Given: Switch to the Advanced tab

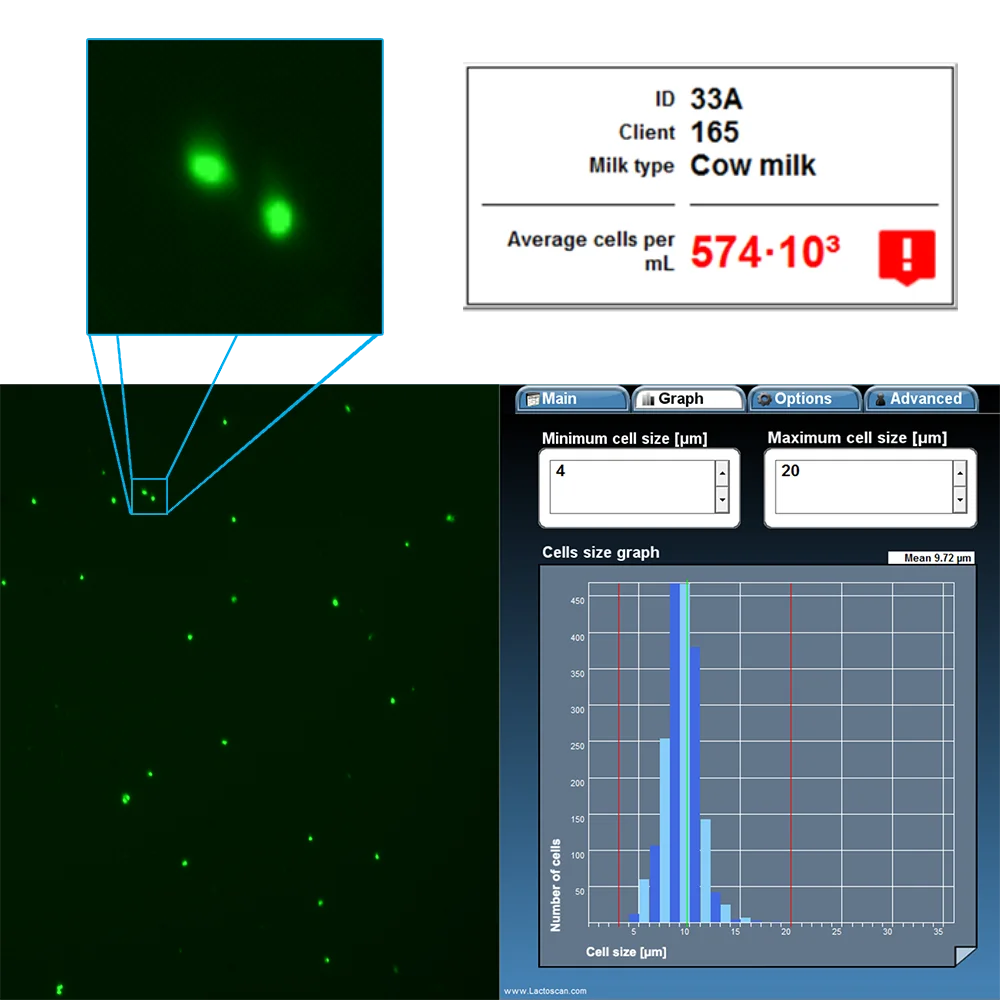Looking at the screenshot, I should [x=920, y=398].
